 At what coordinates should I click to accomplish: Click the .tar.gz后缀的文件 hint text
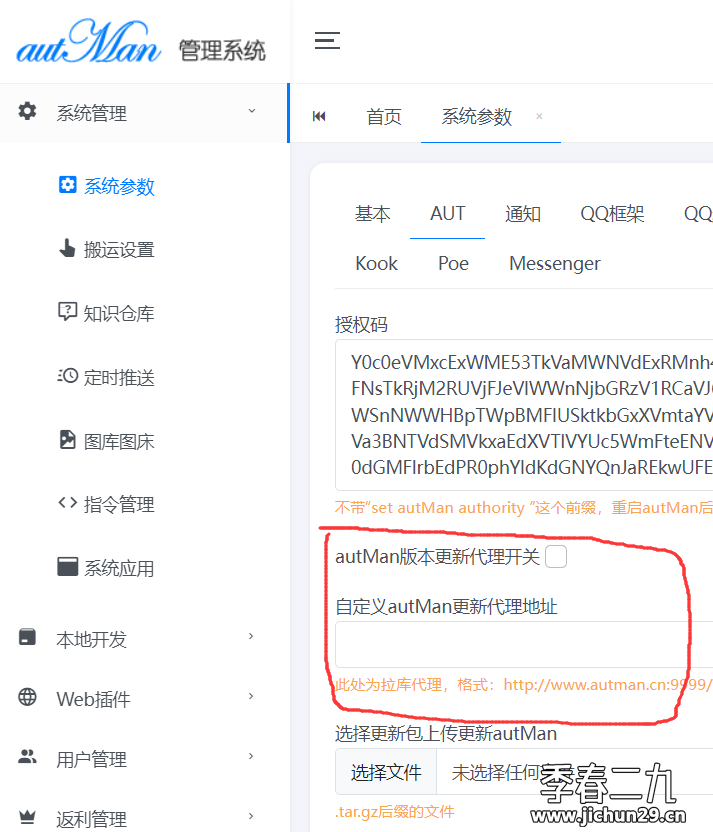click(x=395, y=811)
